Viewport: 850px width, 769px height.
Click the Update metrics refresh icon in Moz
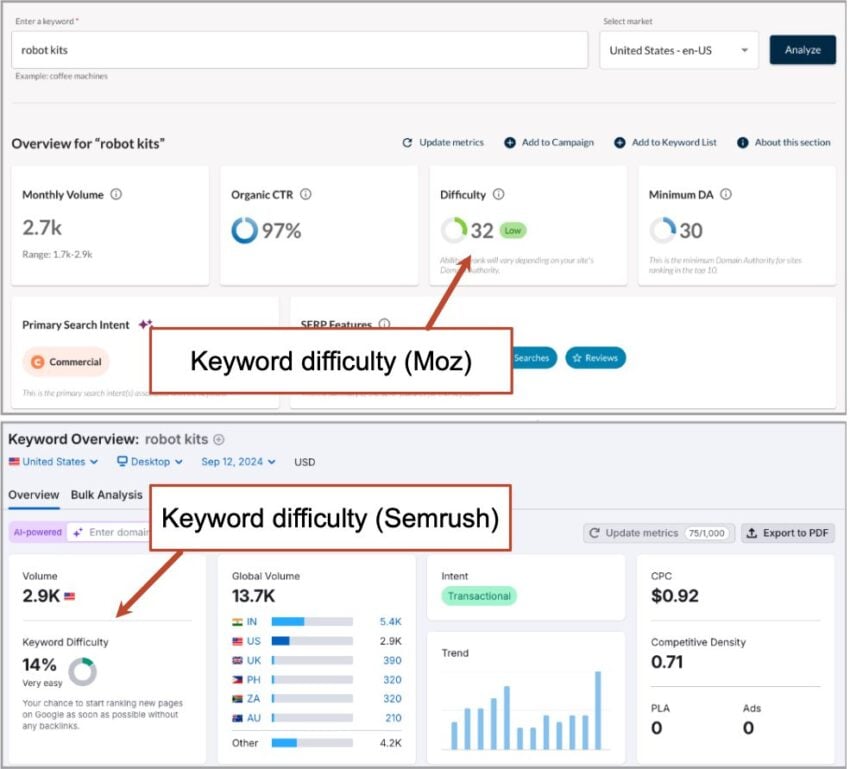407,143
